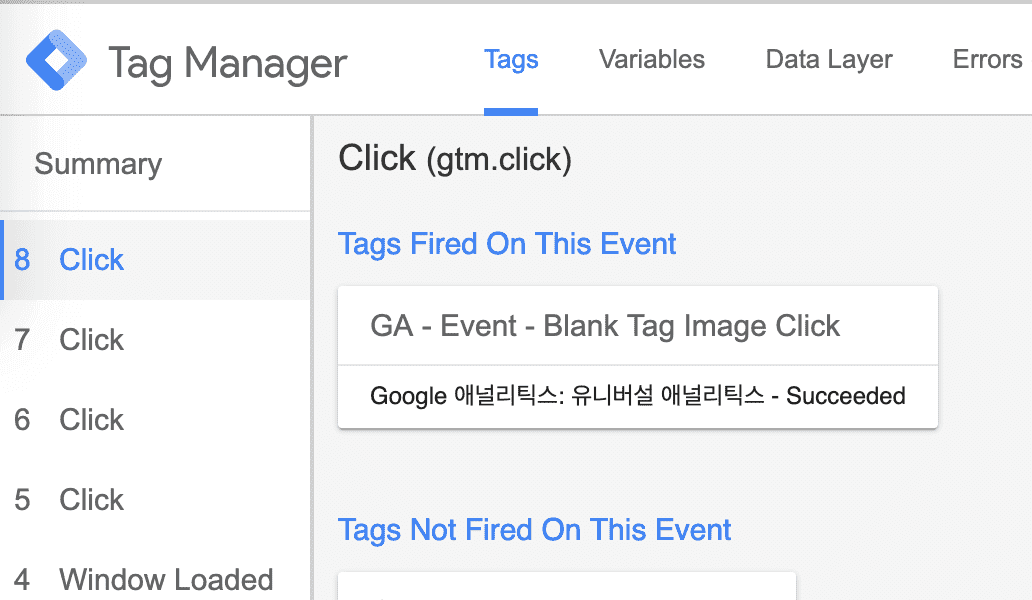Choose event 7 Click in sidebar

(91, 340)
